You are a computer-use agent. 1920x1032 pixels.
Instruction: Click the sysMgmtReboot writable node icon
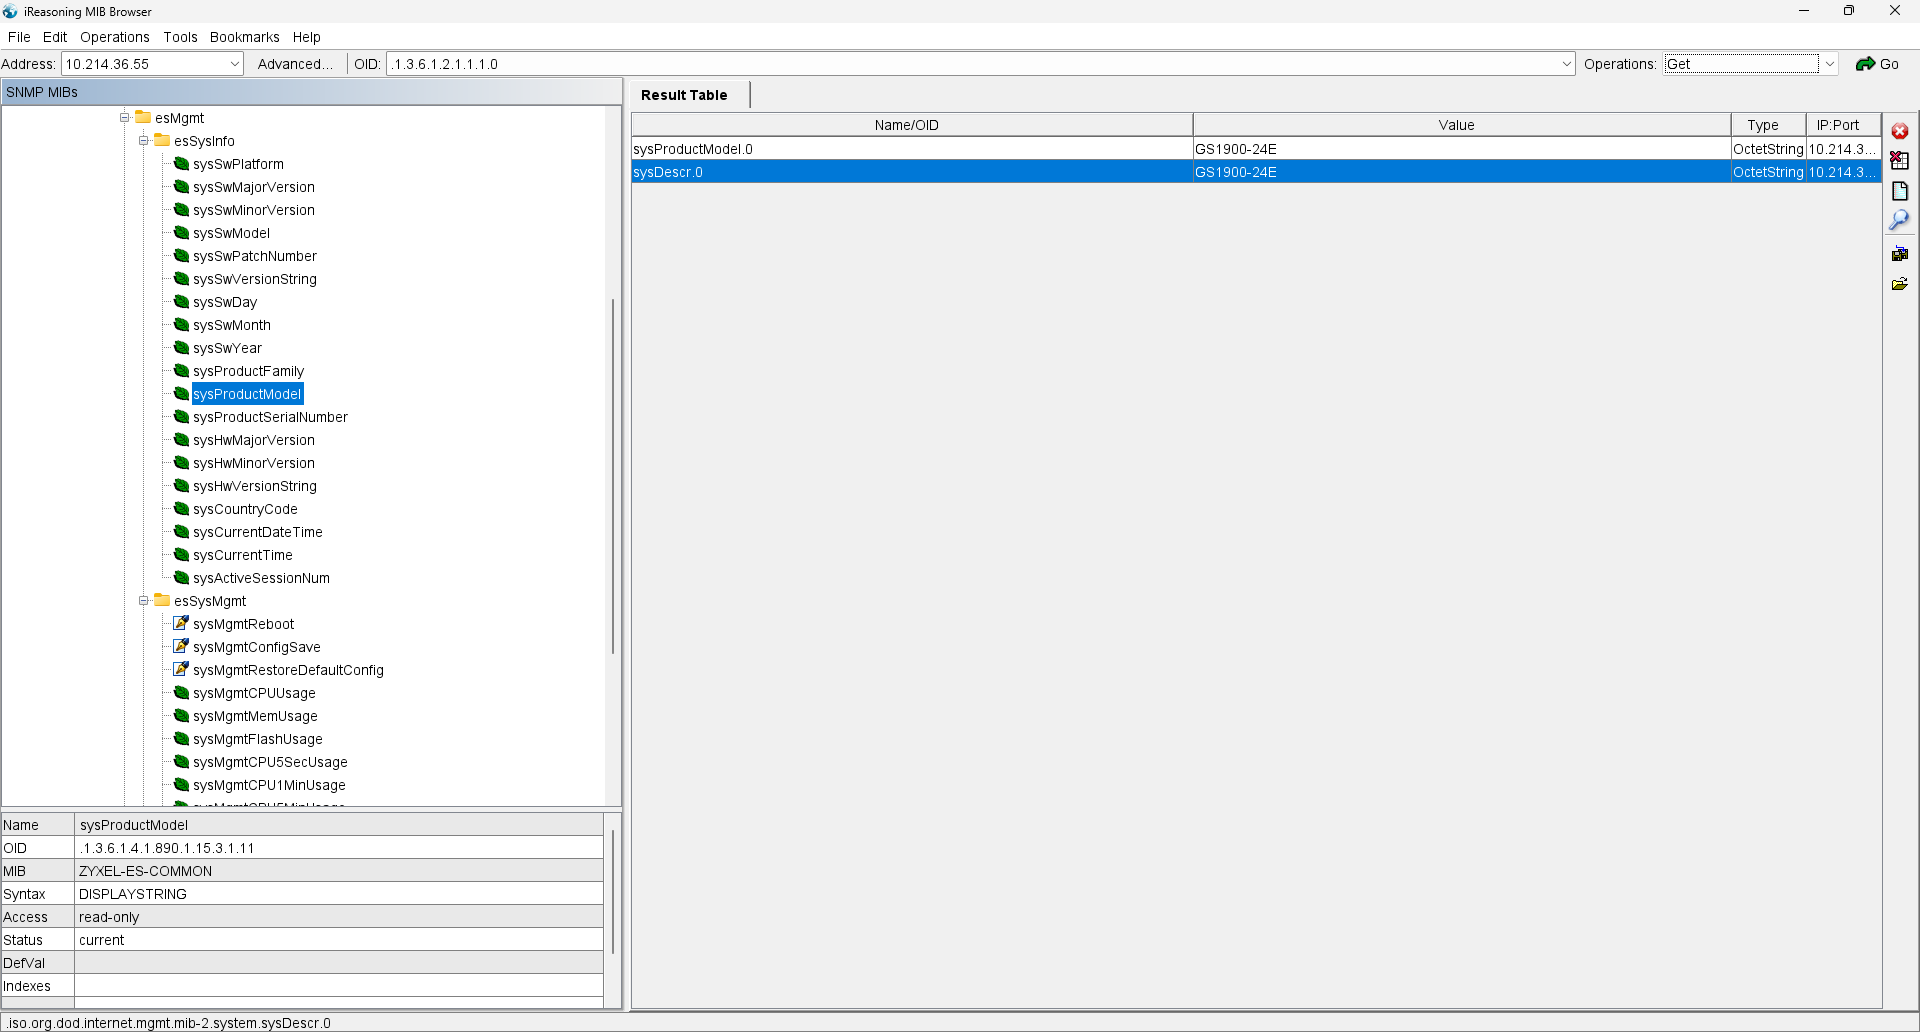point(181,623)
